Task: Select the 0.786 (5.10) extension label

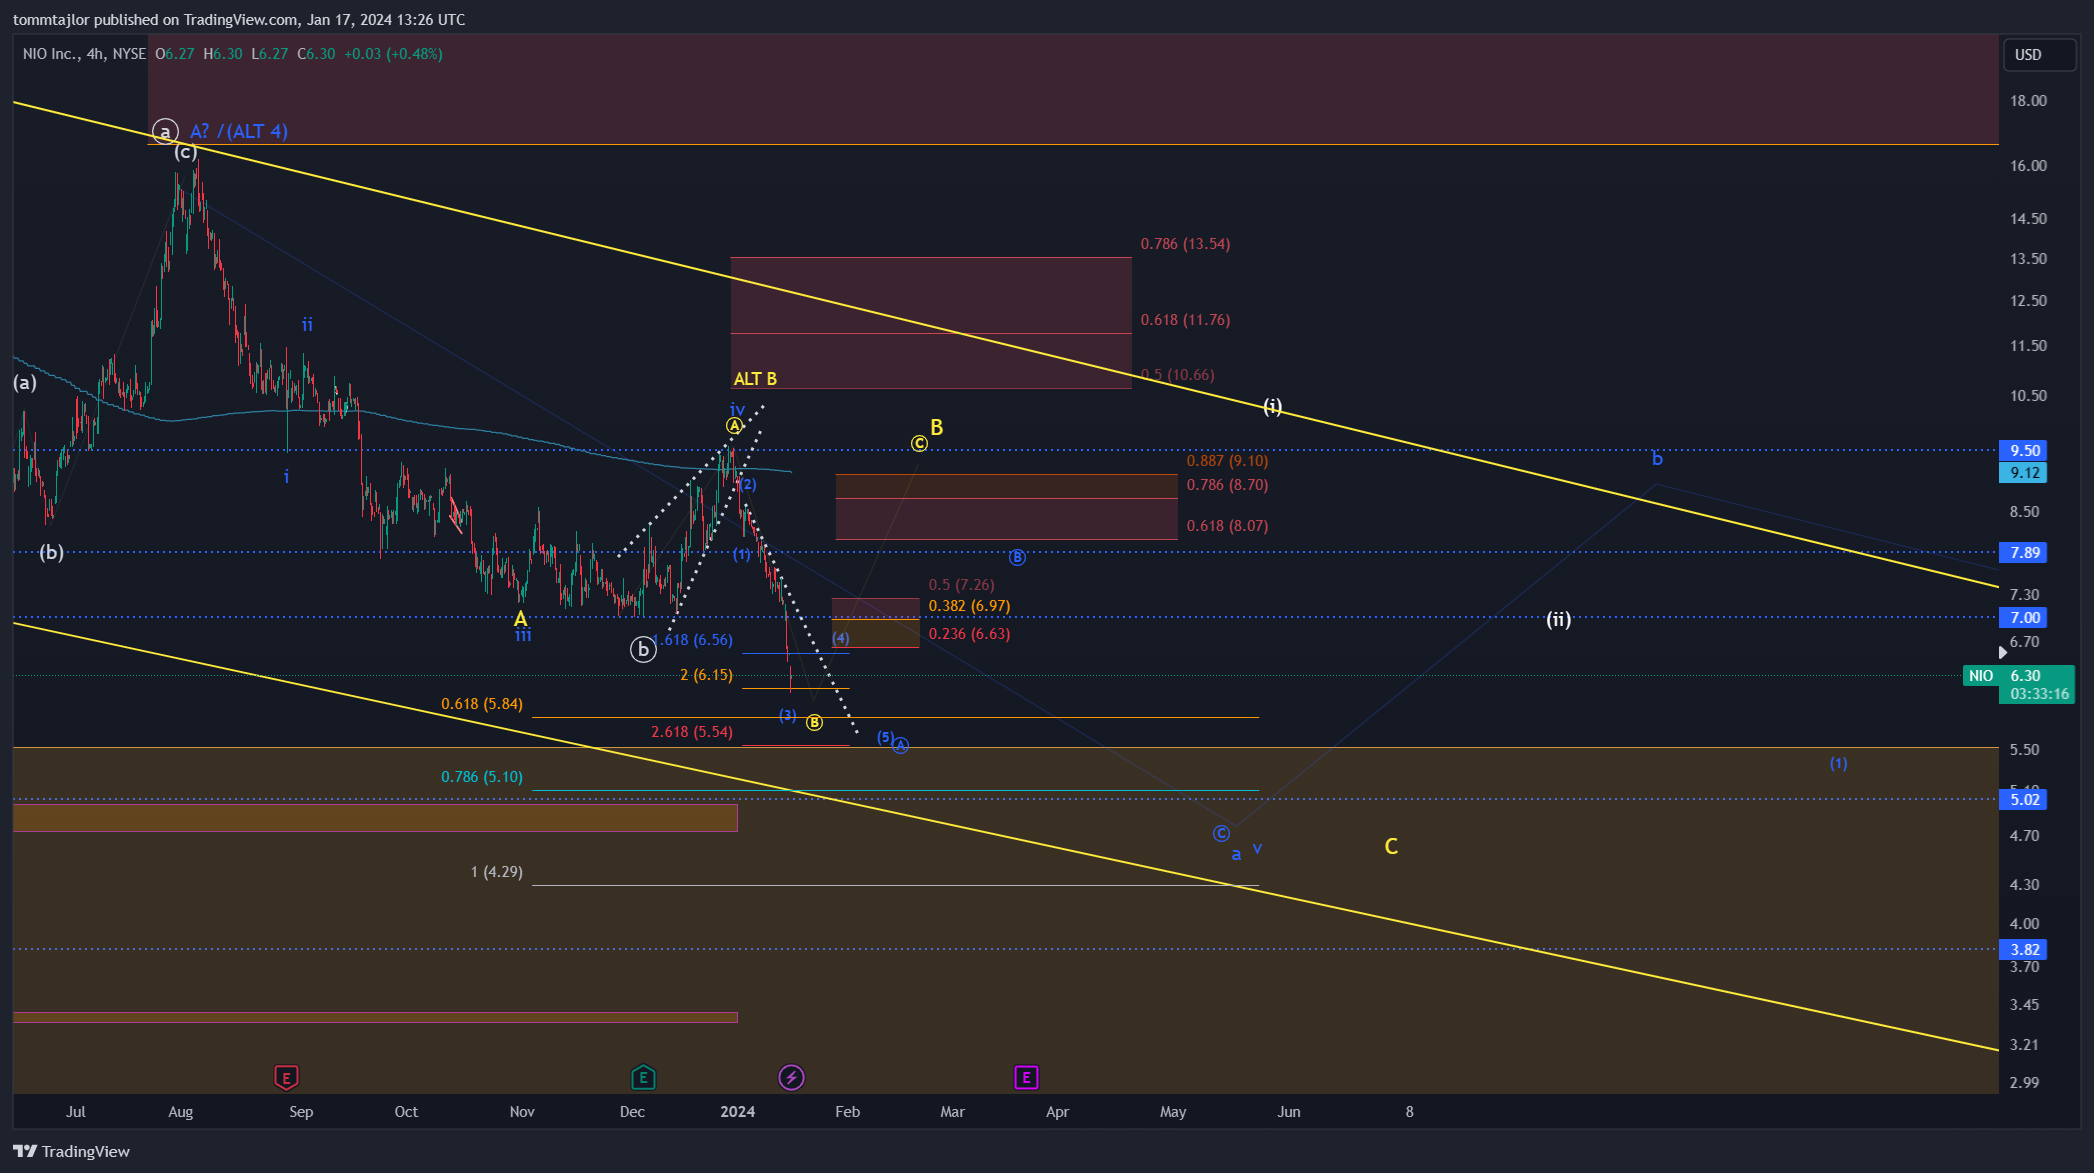Action: pos(482,777)
